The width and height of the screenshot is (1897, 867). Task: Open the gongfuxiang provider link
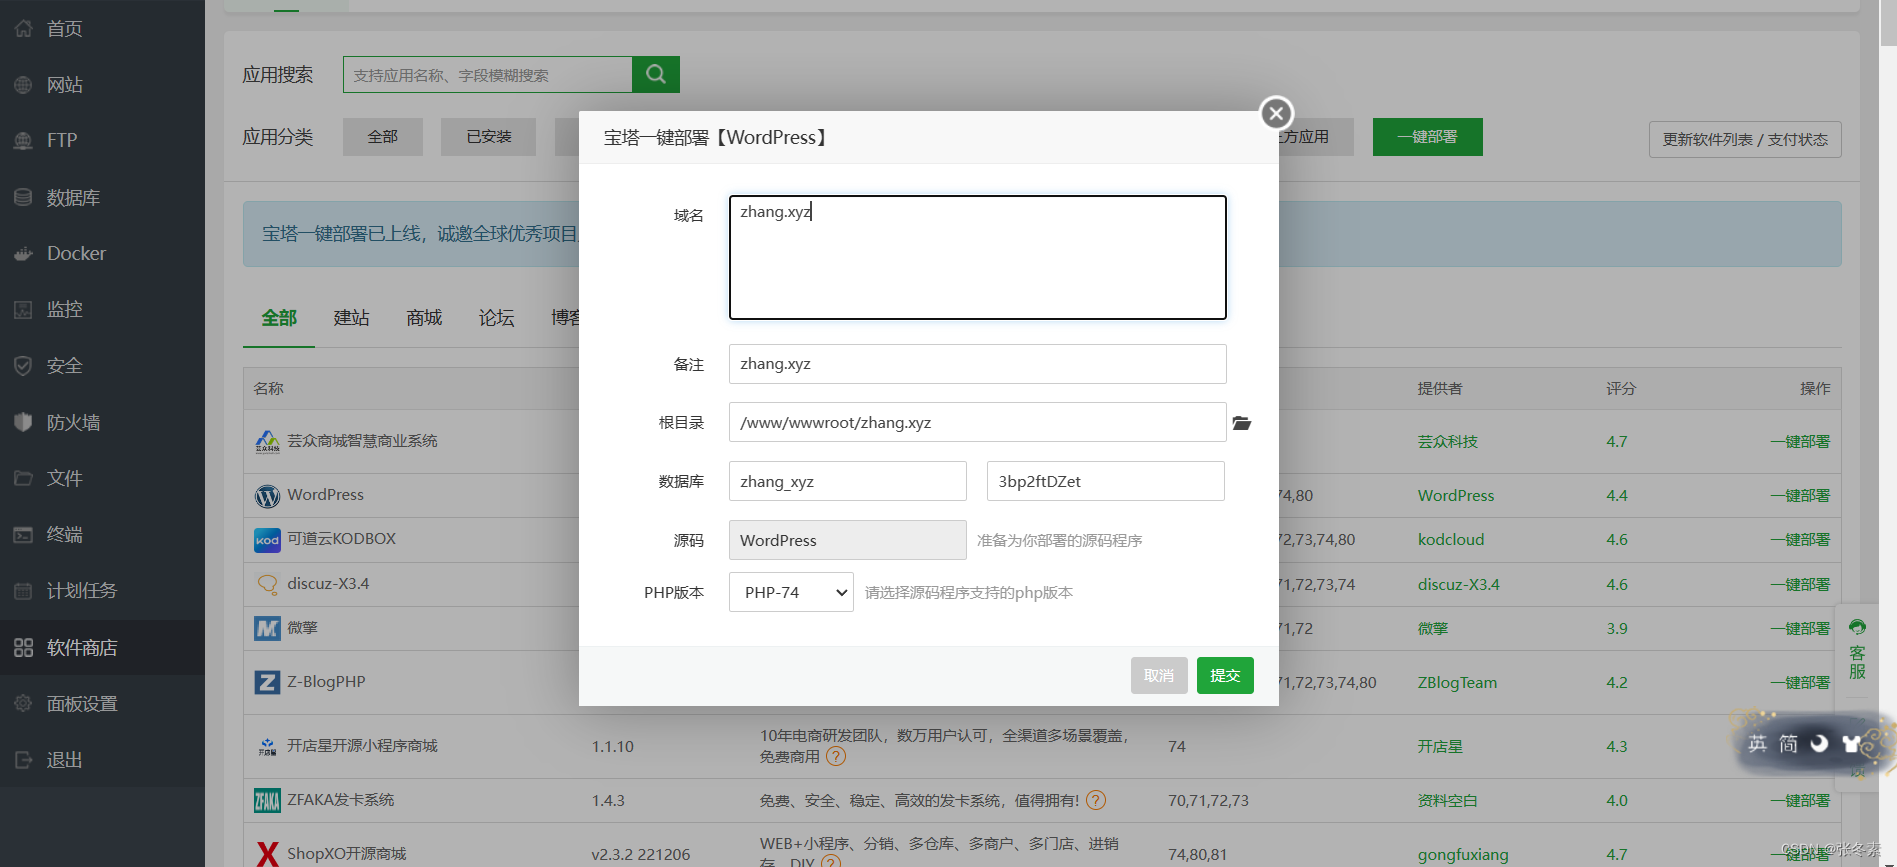click(x=1463, y=855)
